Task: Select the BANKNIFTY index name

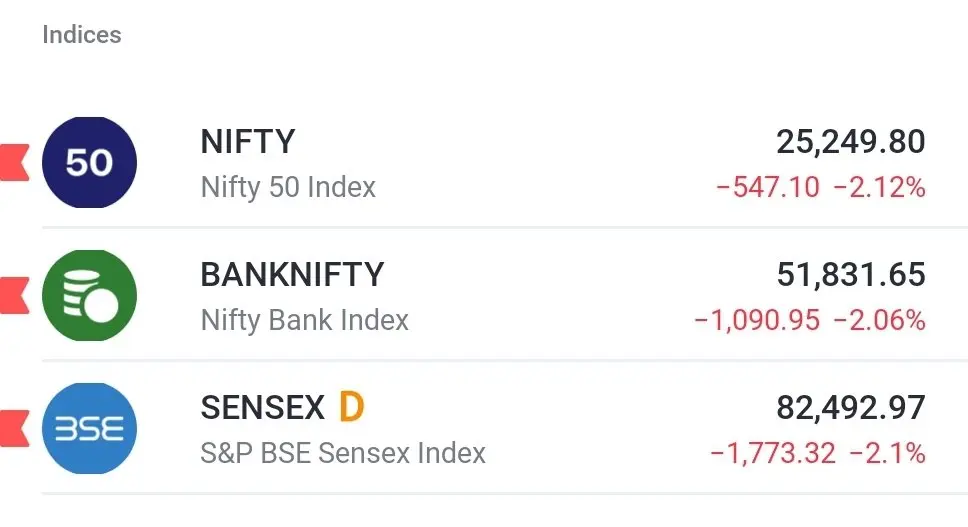Action: 292,275
